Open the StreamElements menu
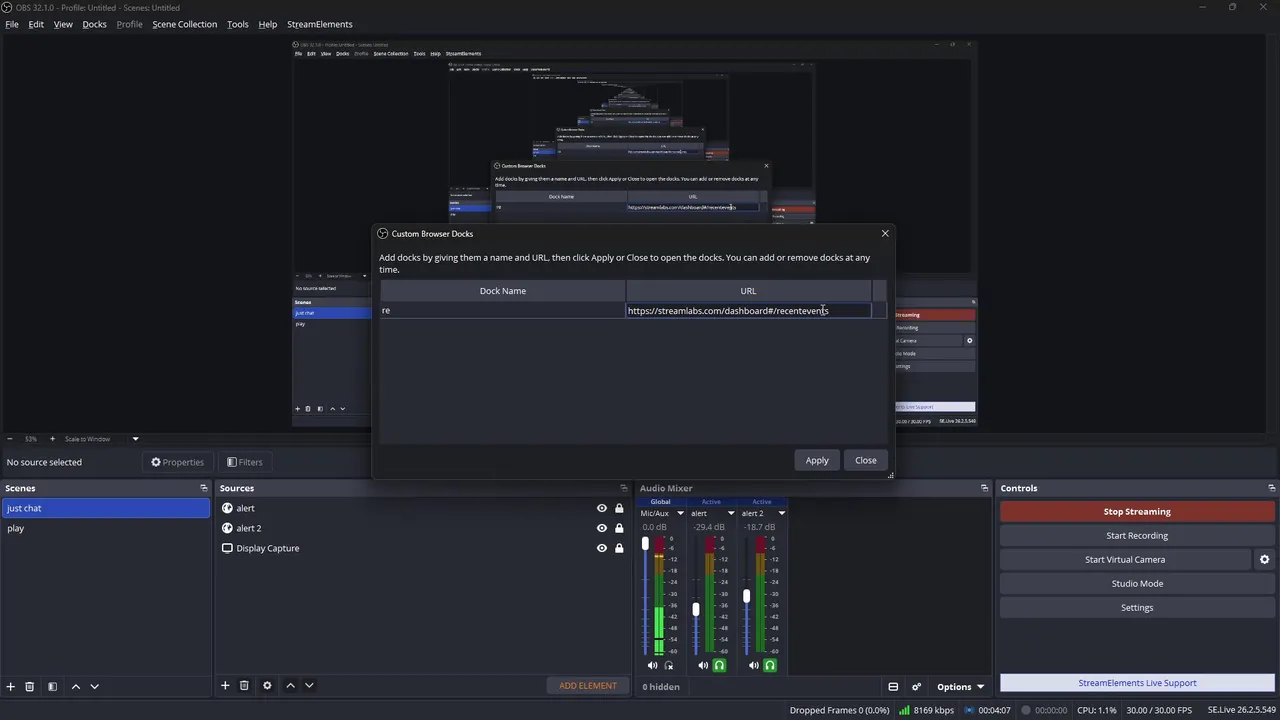The height and width of the screenshot is (720, 1280). coord(320,24)
